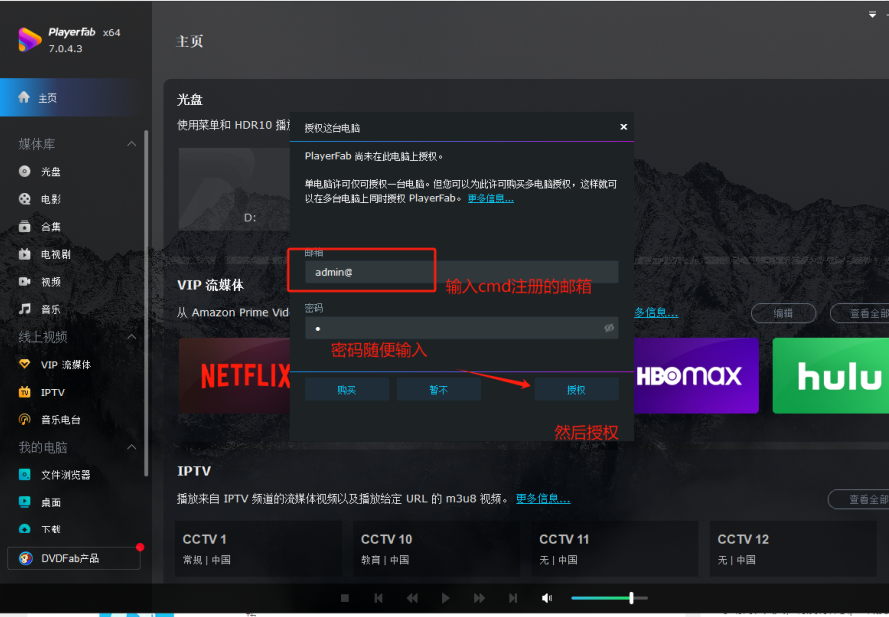
Task: Open 更多信息 link in VIP 流媒体 section
Action: tap(656, 312)
